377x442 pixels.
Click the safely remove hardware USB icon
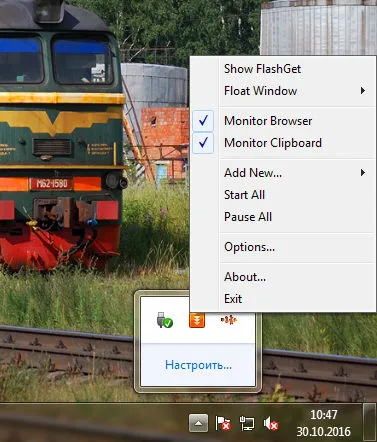165,320
